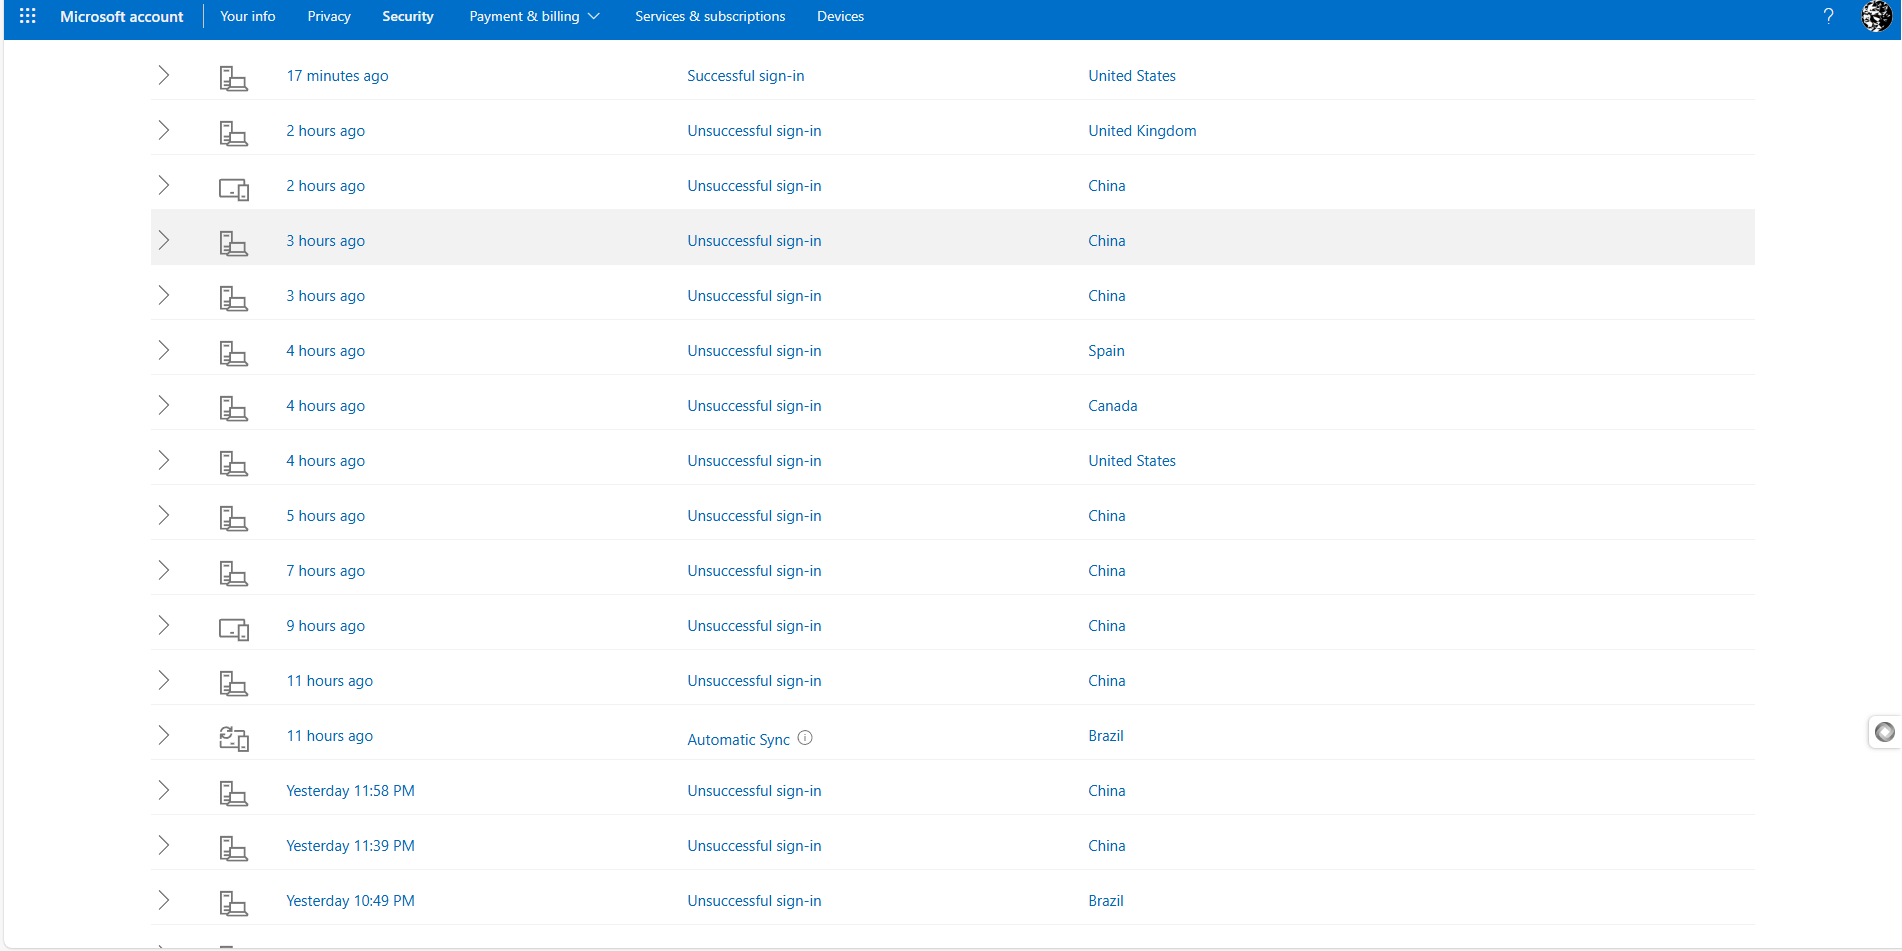The width and height of the screenshot is (1902, 951).
Task: Click the Yesterday 11:58 PM timestamp
Action: coord(350,791)
